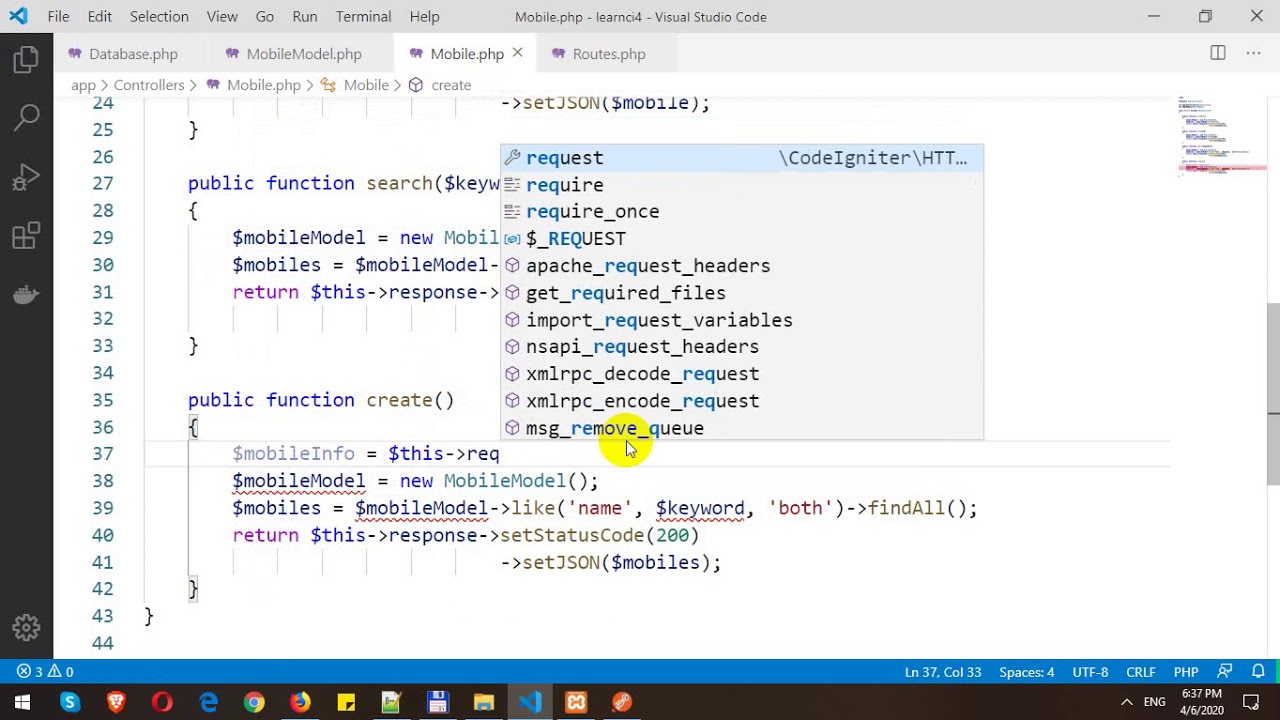
Task: Select the request autocomplete suggestion
Action: click(741, 158)
